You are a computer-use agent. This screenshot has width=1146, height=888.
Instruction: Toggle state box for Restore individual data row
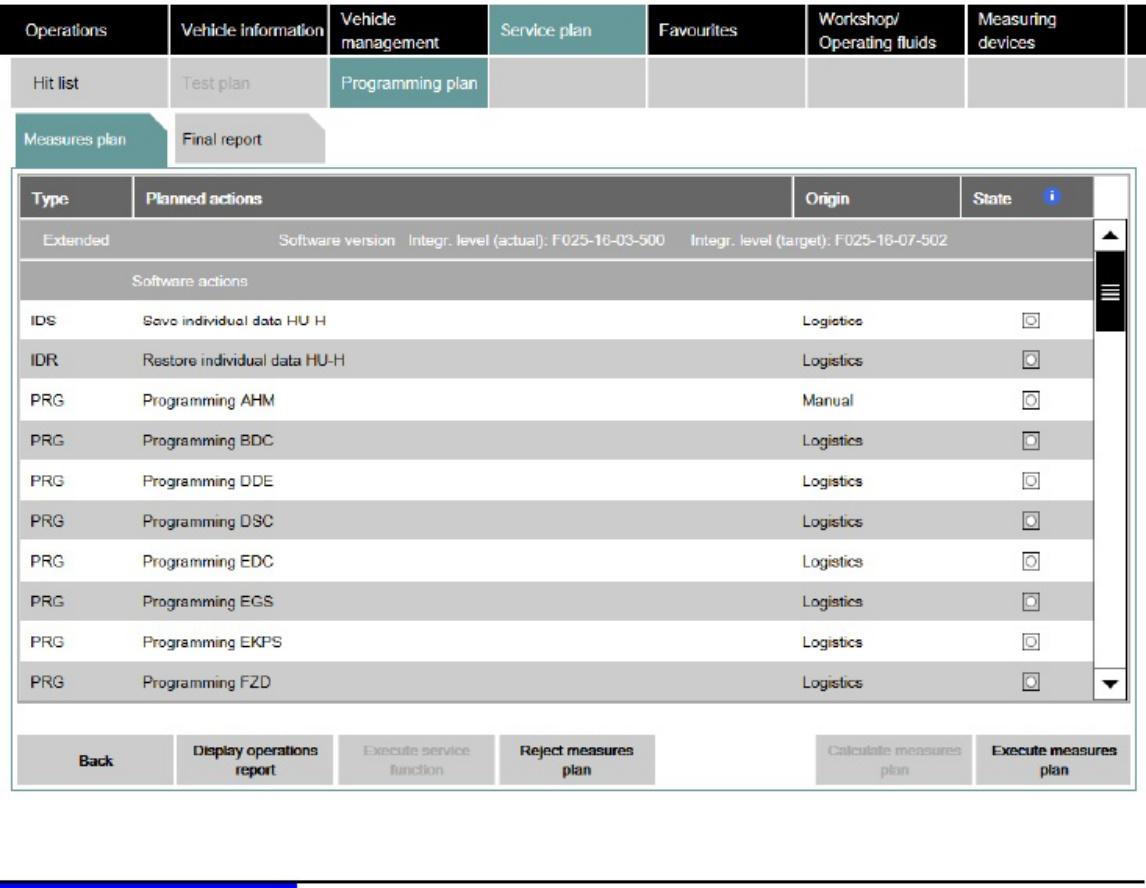click(x=1031, y=360)
